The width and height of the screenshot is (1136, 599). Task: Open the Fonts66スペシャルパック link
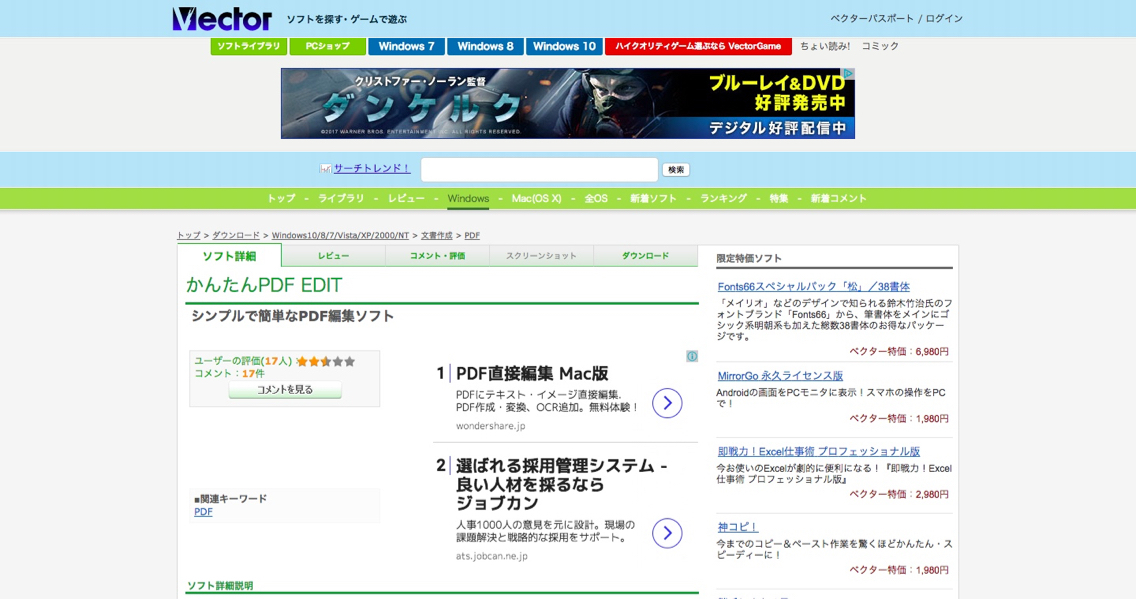[x=813, y=286]
